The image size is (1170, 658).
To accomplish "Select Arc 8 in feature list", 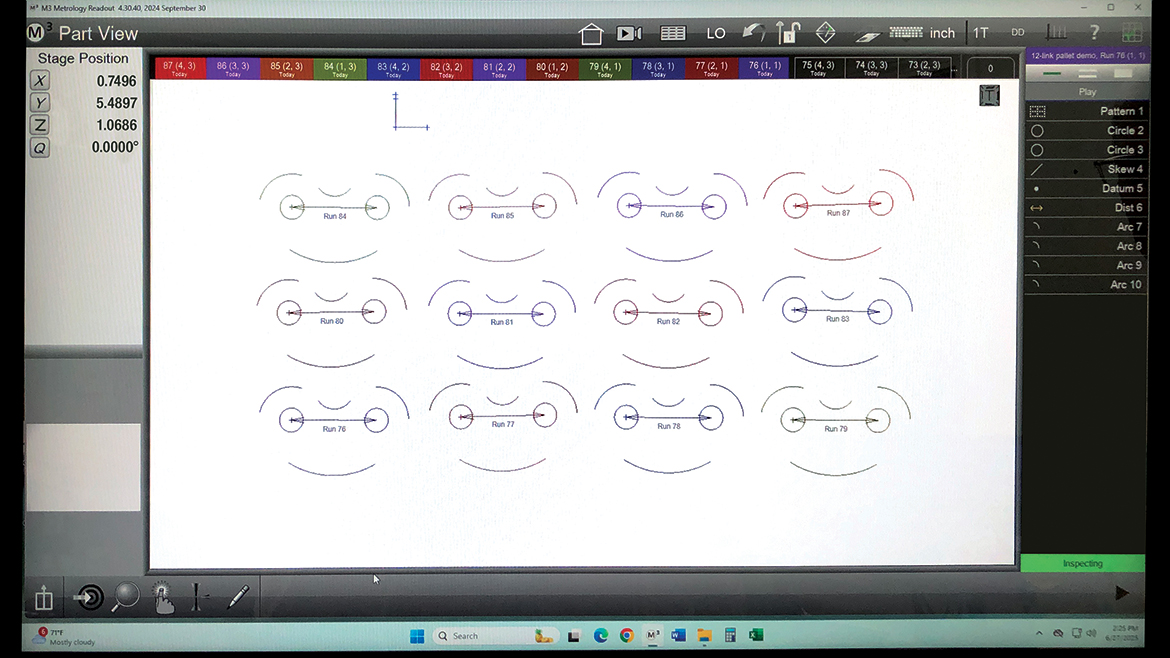I will point(1086,246).
